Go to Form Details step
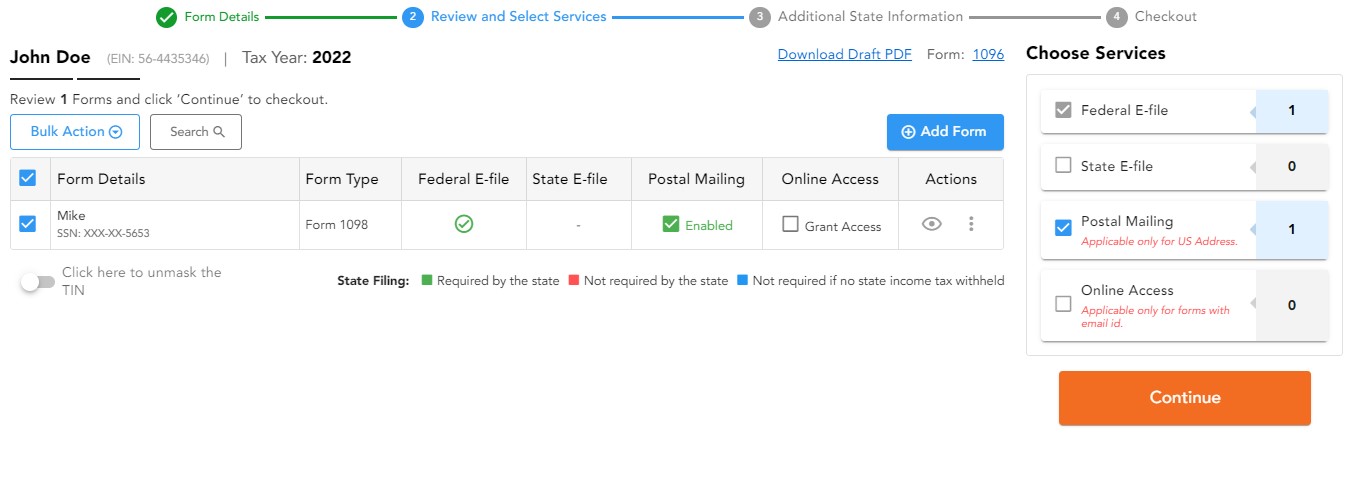The height and width of the screenshot is (492, 1358). [222, 17]
